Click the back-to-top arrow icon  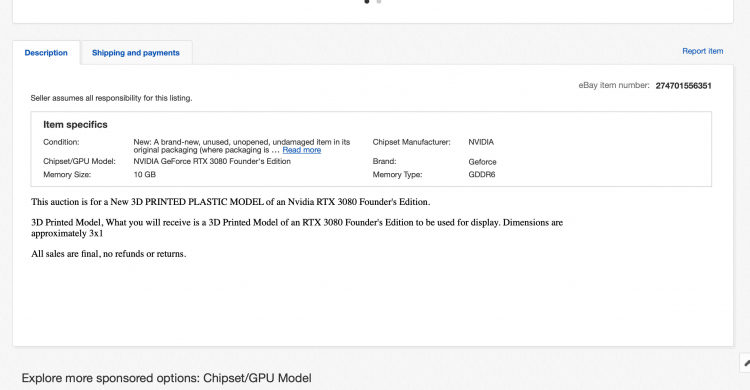[745, 363]
